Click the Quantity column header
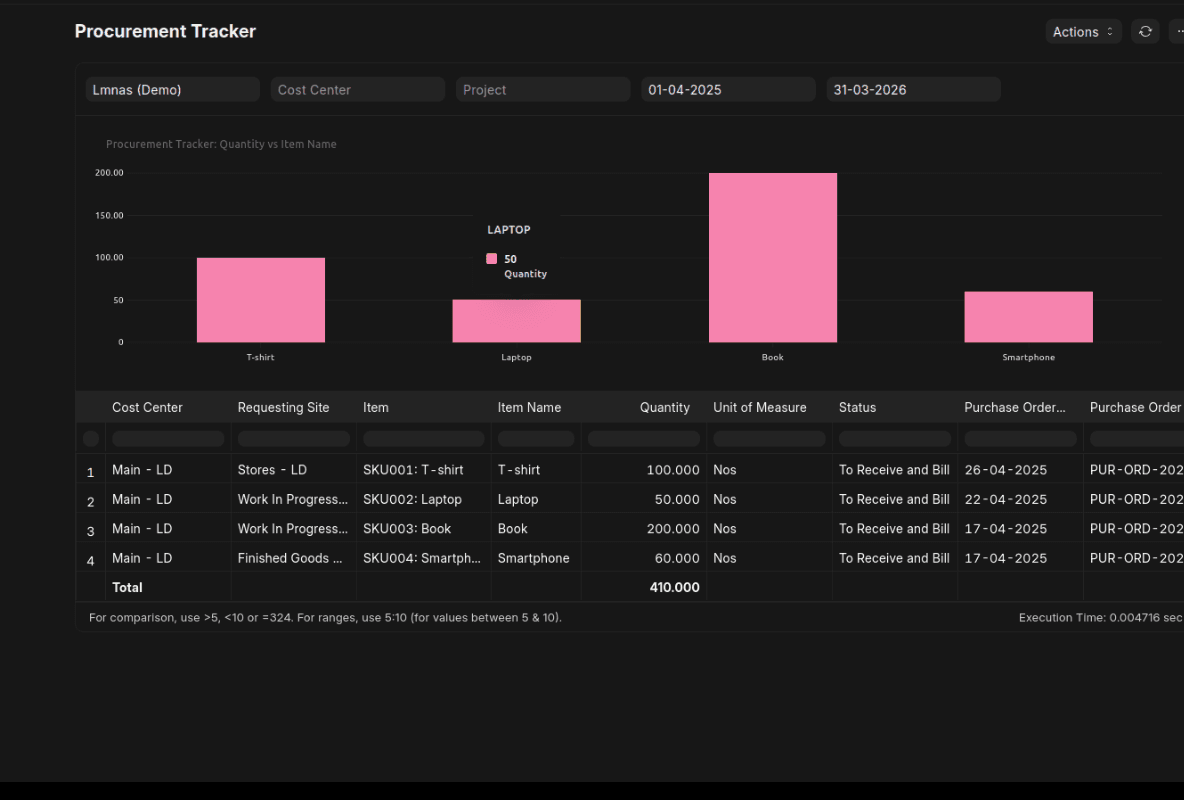 coord(665,407)
